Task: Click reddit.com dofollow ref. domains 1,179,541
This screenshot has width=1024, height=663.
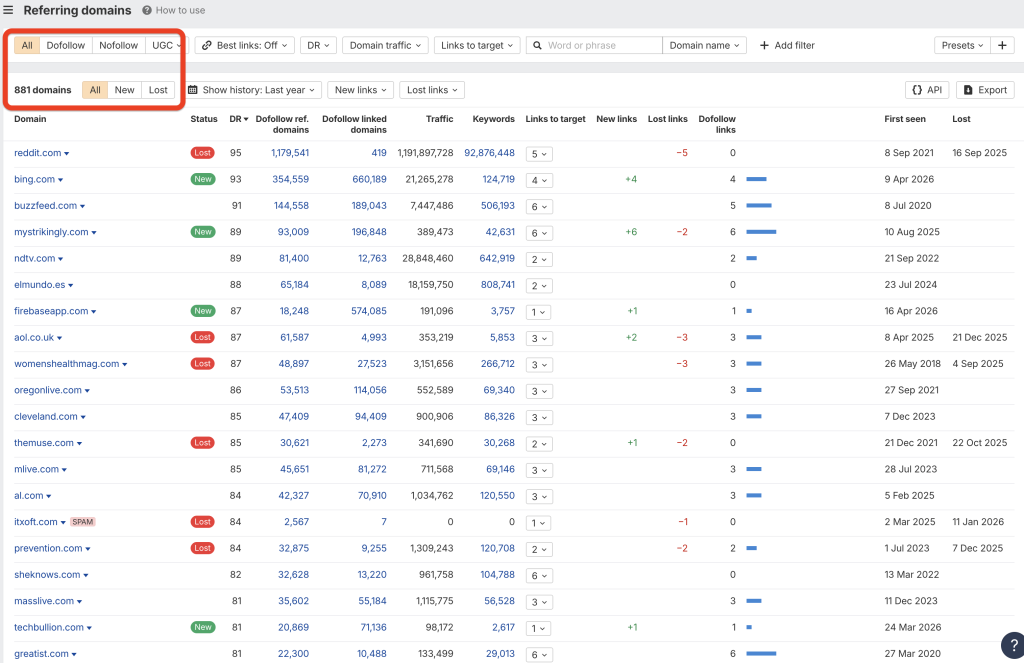Action: (290, 153)
